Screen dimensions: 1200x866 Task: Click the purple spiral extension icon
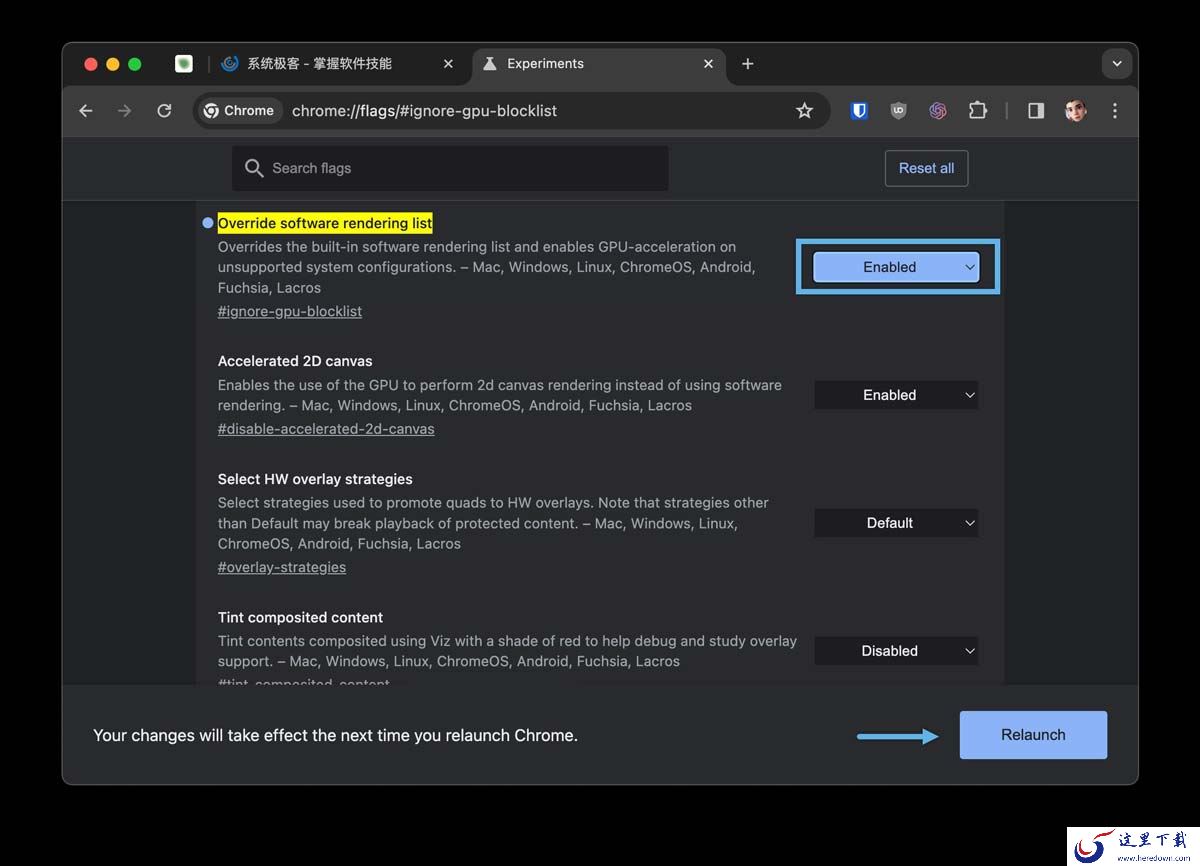[938, 111]
